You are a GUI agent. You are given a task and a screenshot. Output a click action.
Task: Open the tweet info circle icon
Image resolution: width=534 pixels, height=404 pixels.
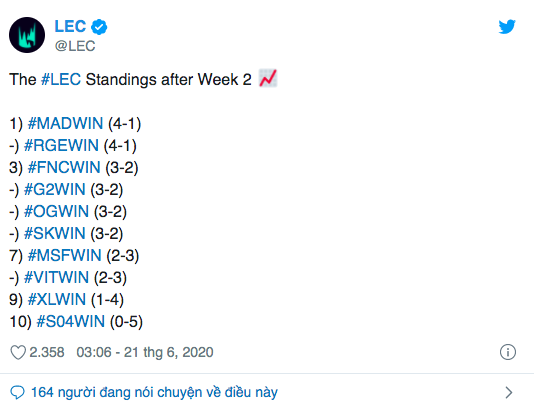[508, 352]
